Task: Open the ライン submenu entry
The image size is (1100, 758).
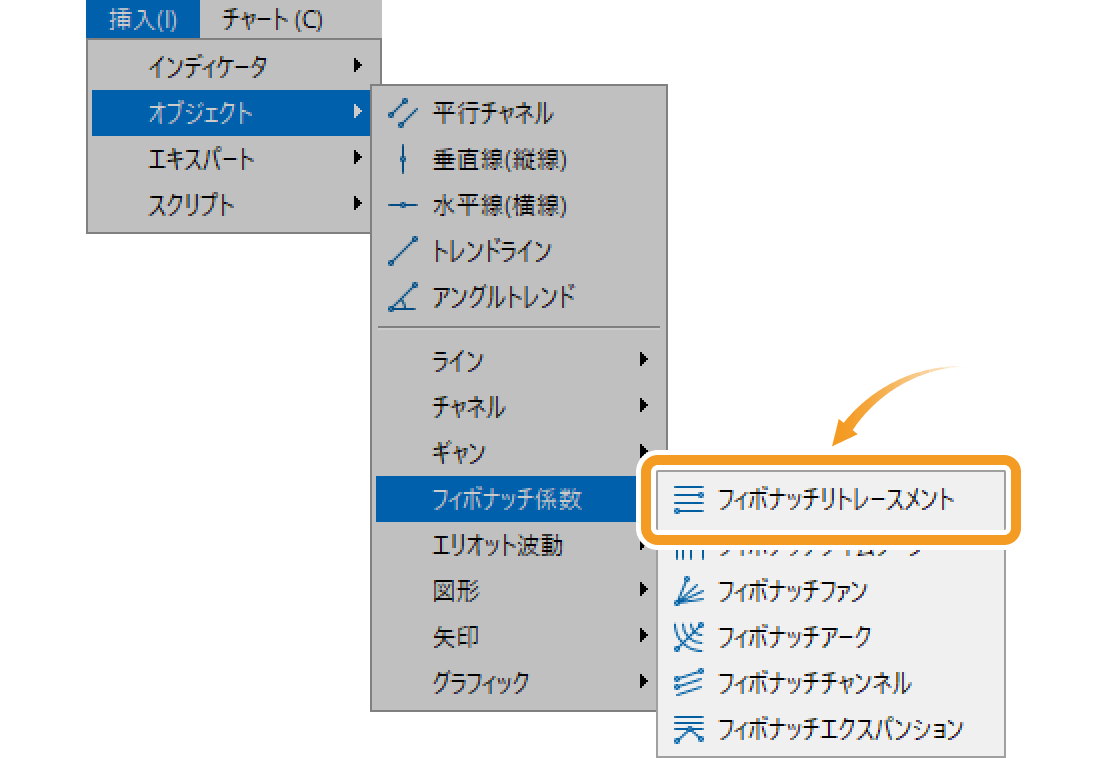Action: coord(519,361)
